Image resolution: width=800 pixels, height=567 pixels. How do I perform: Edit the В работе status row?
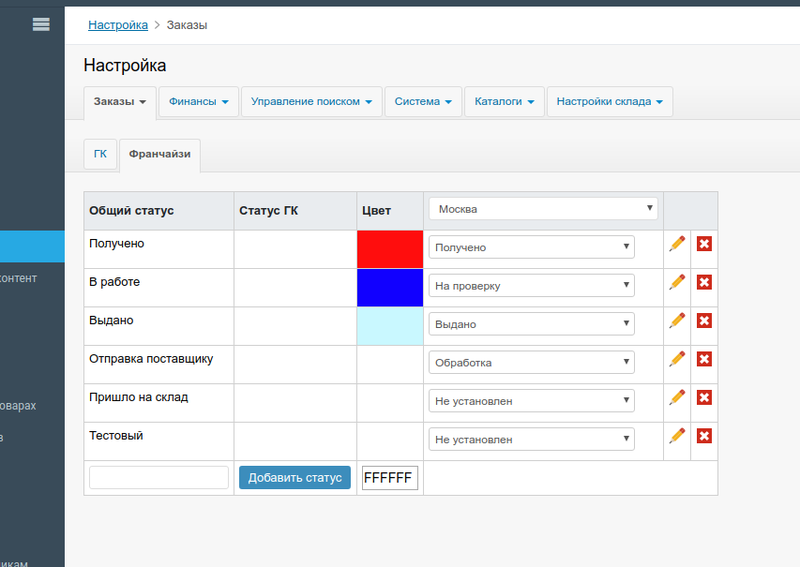coord(677,282)
